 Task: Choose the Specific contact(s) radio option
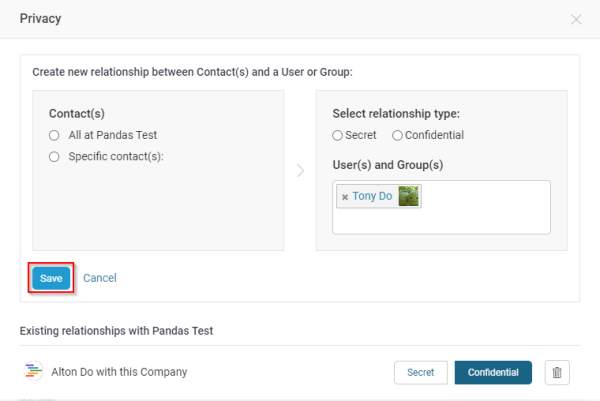[x=54, y=156]
